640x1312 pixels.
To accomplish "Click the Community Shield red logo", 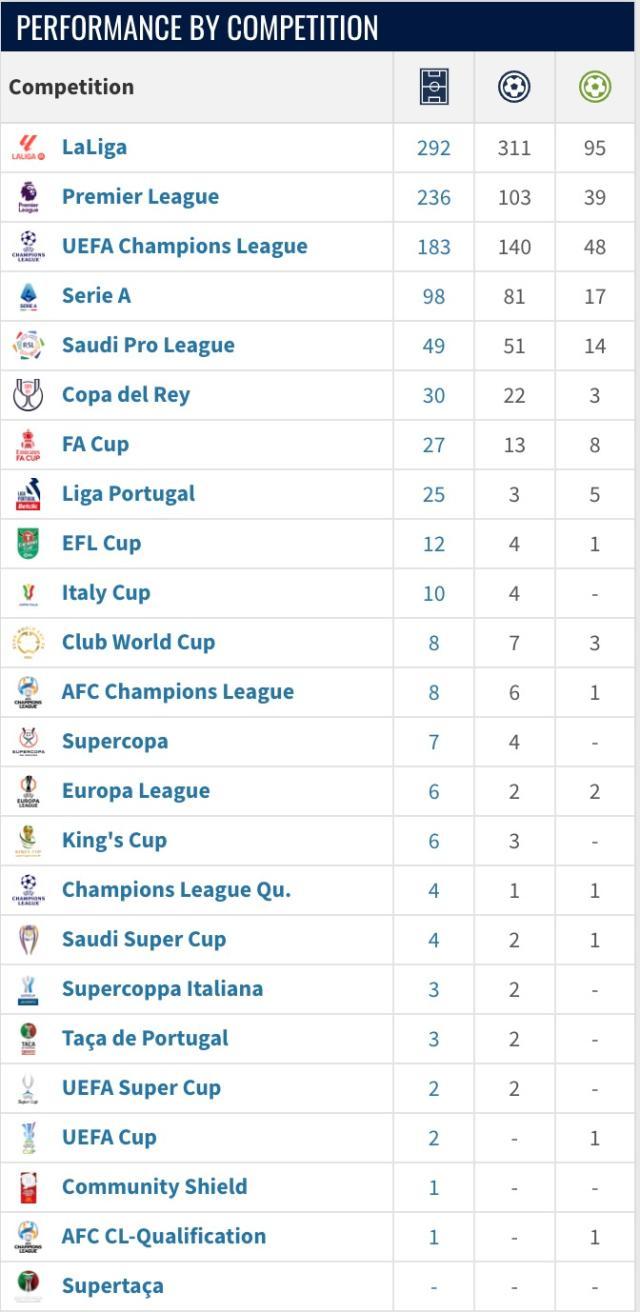I will (28, 1187).
